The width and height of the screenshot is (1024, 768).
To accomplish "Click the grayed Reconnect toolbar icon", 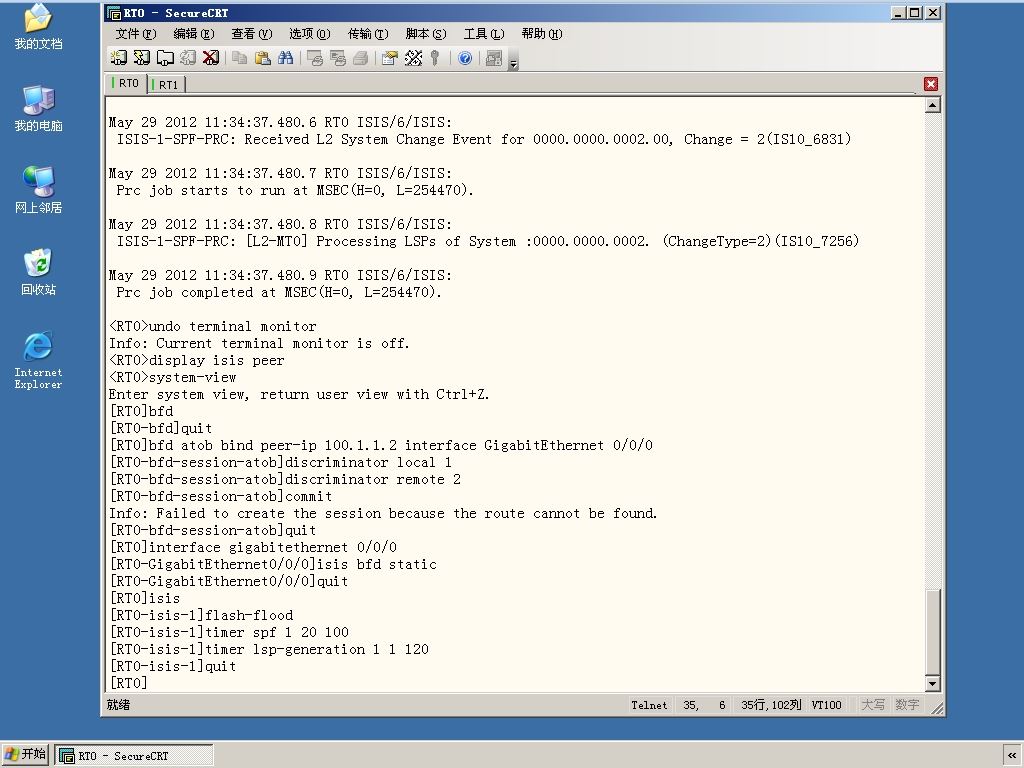I will pos(187,58).
